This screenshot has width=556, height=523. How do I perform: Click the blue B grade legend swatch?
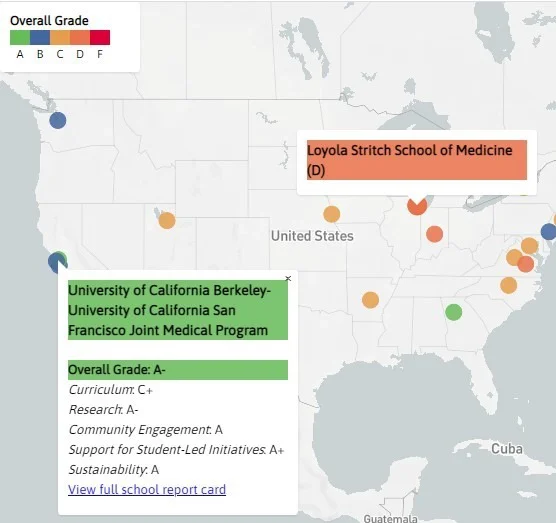pos(40,38)
